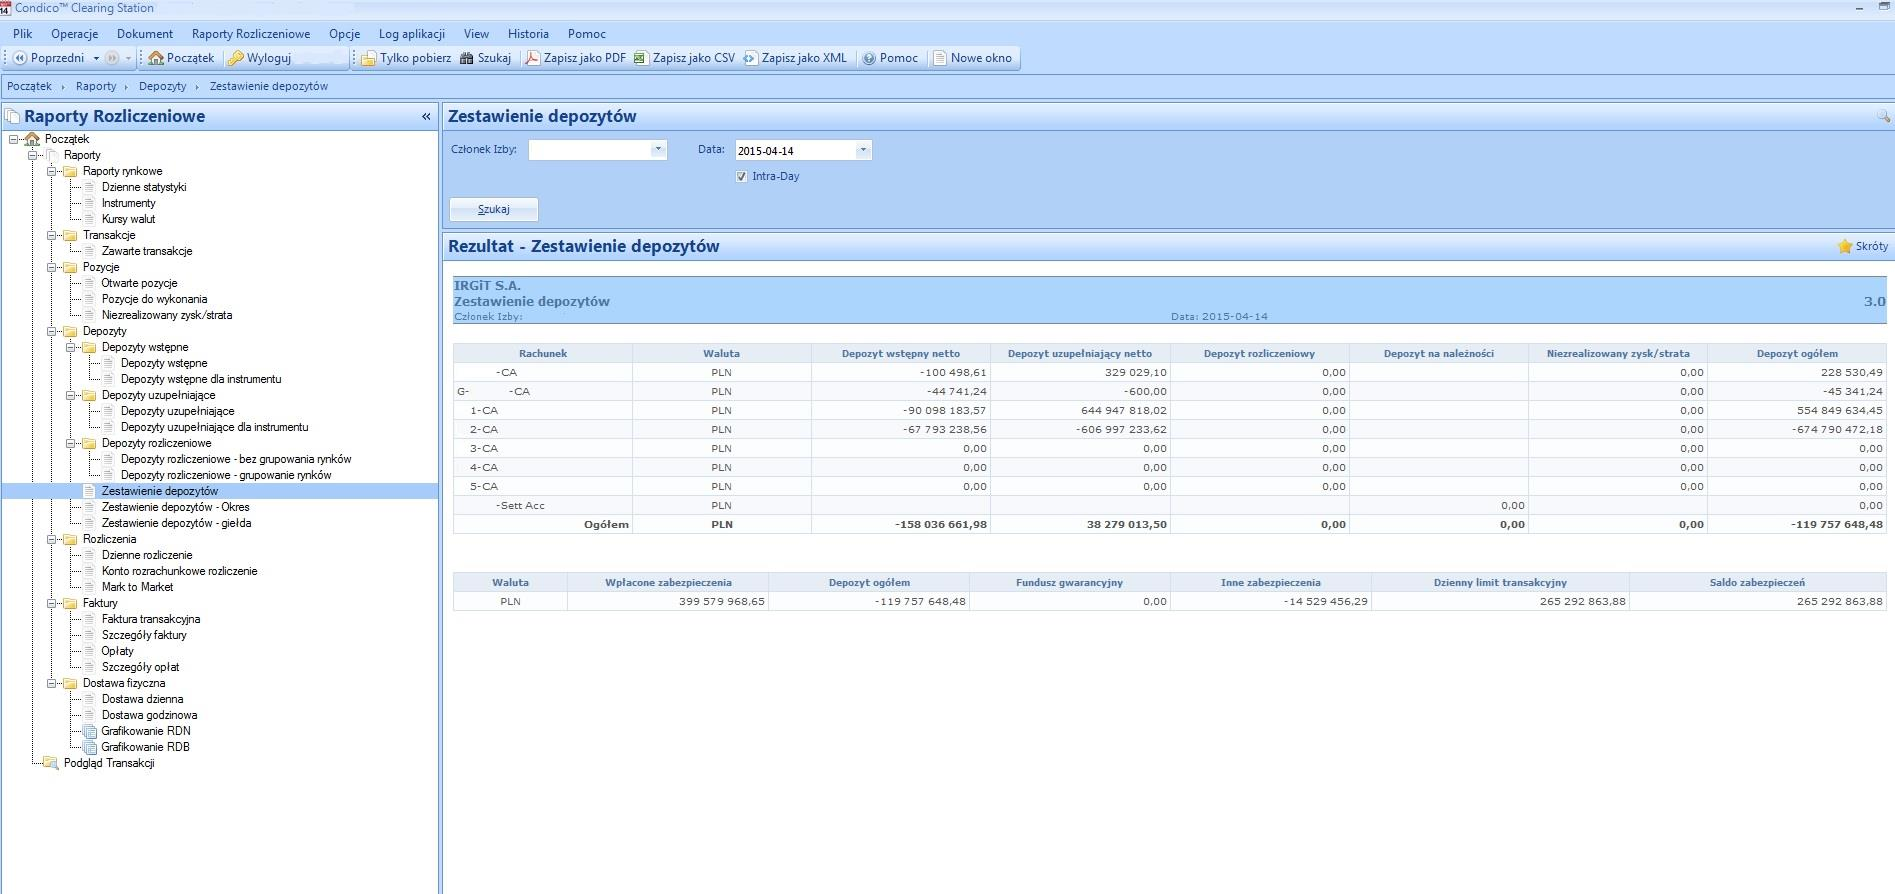Open the Operacje menu

click(x=74, y=34)
